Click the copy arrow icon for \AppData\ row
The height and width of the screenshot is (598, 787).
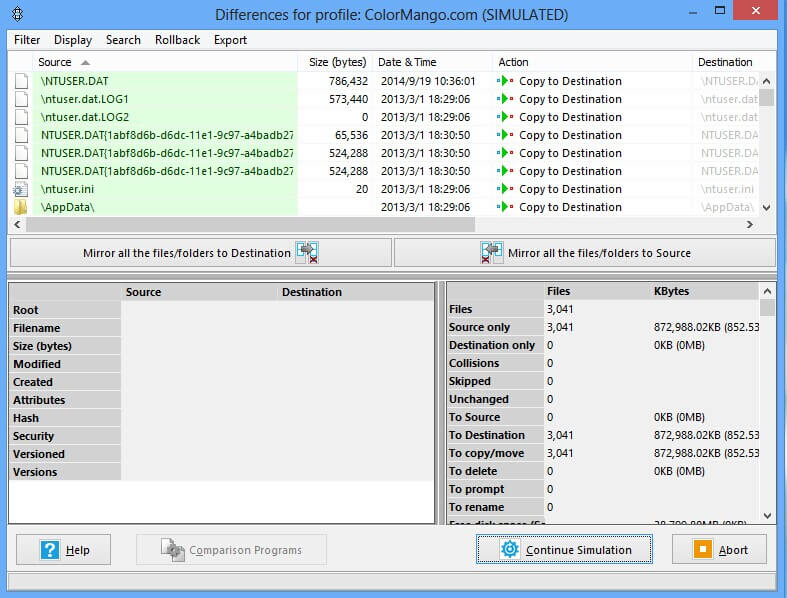click(506, 207)
